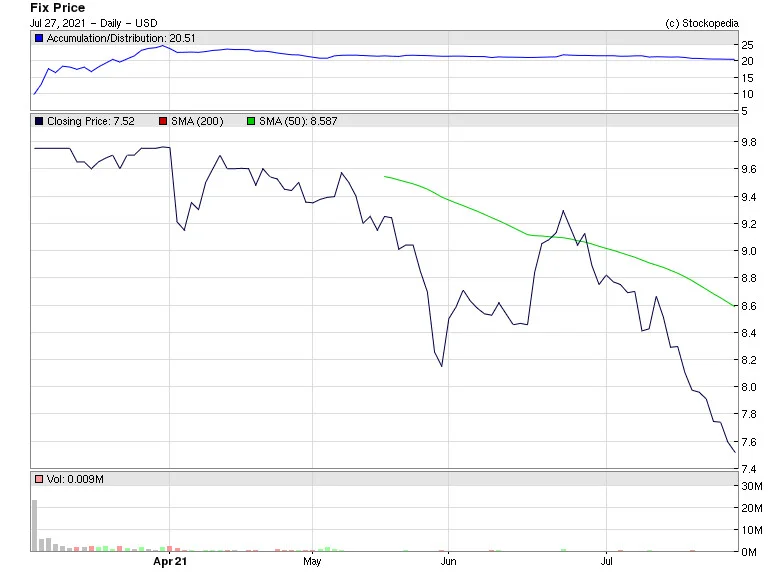Click the 'Jul' date axis label

[x=606, y=561]
